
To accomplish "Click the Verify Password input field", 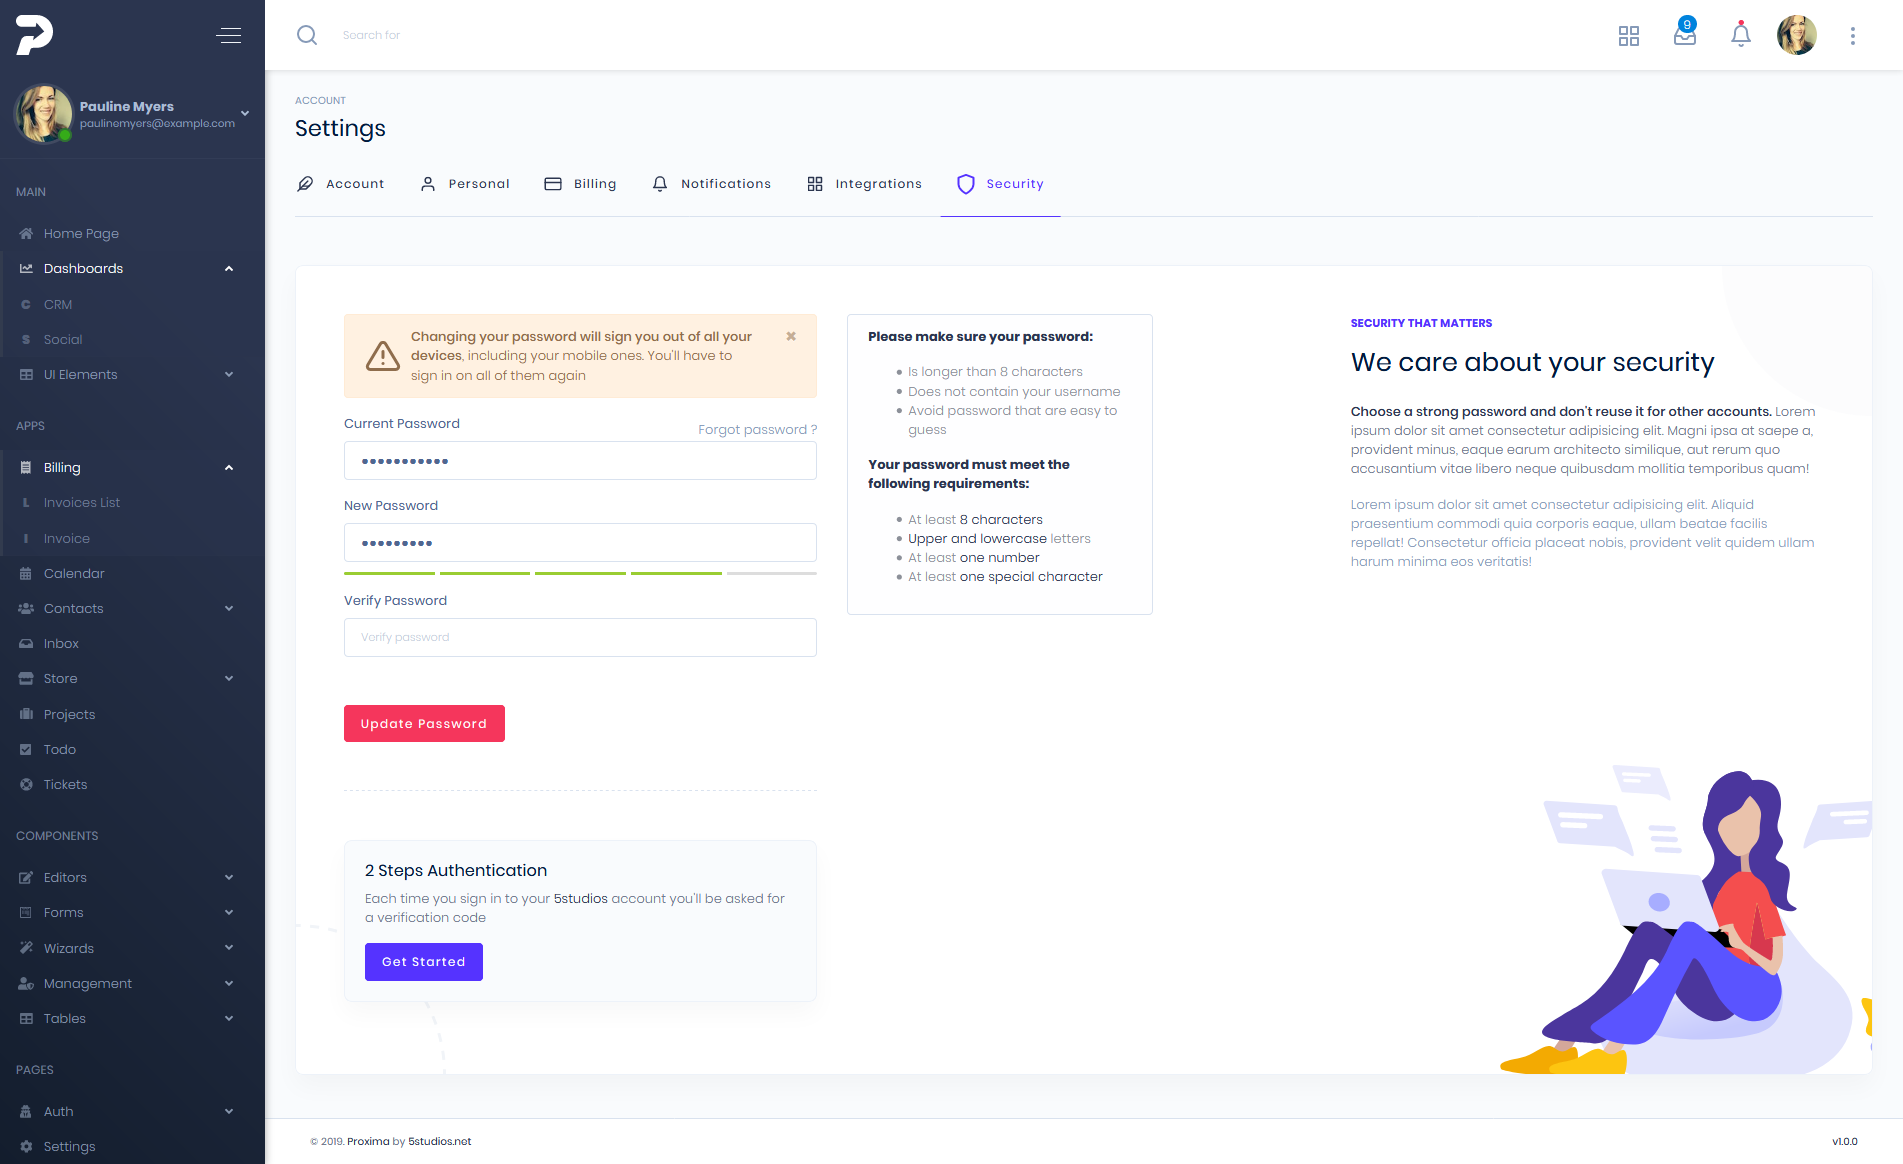I will 580,637.
